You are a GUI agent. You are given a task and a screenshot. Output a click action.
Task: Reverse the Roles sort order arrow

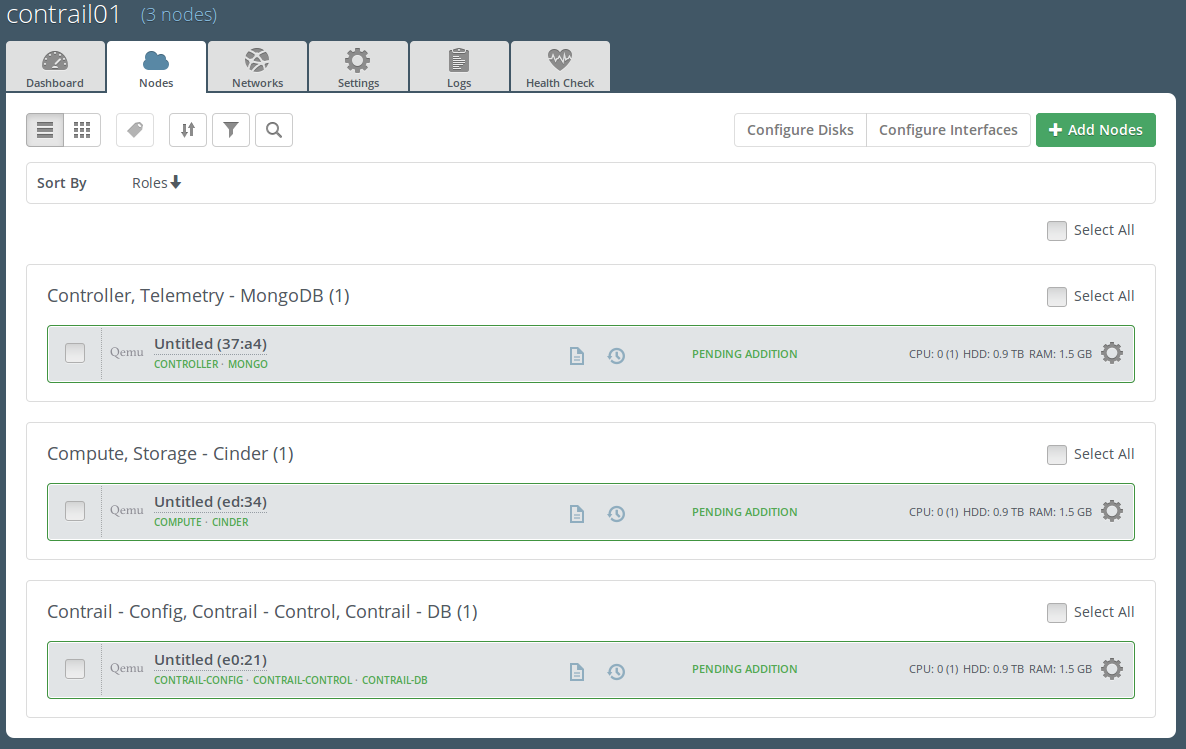pos(175,182)
